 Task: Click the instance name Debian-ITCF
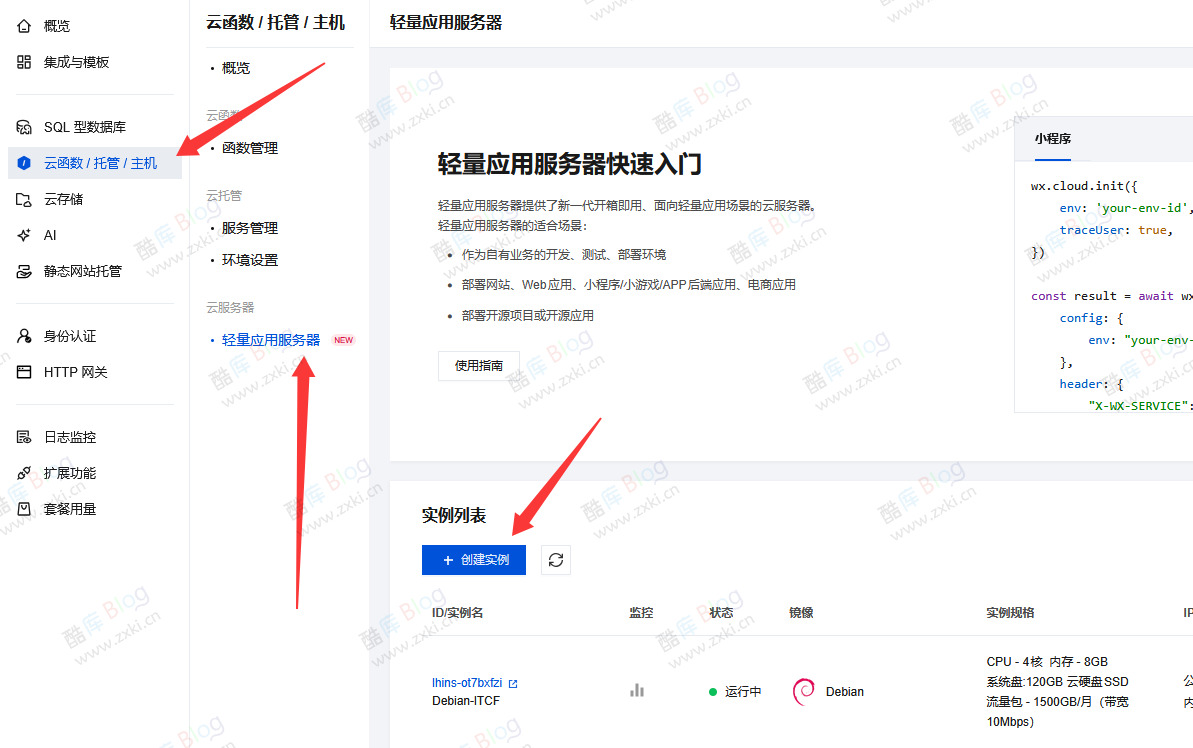(x=466, y=701)
